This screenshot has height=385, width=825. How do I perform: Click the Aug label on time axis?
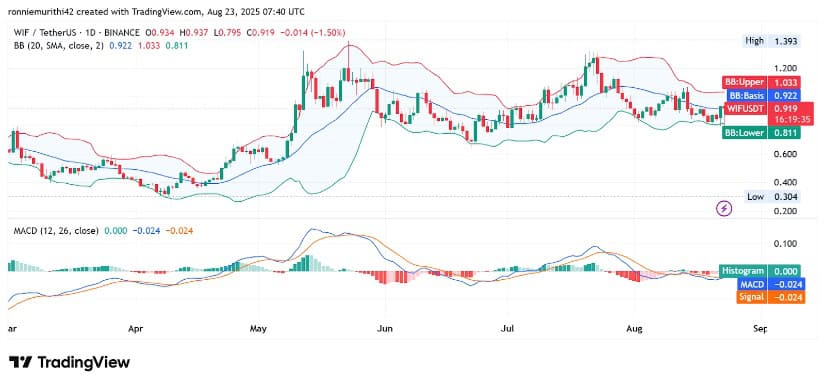(x=635, y=329)
